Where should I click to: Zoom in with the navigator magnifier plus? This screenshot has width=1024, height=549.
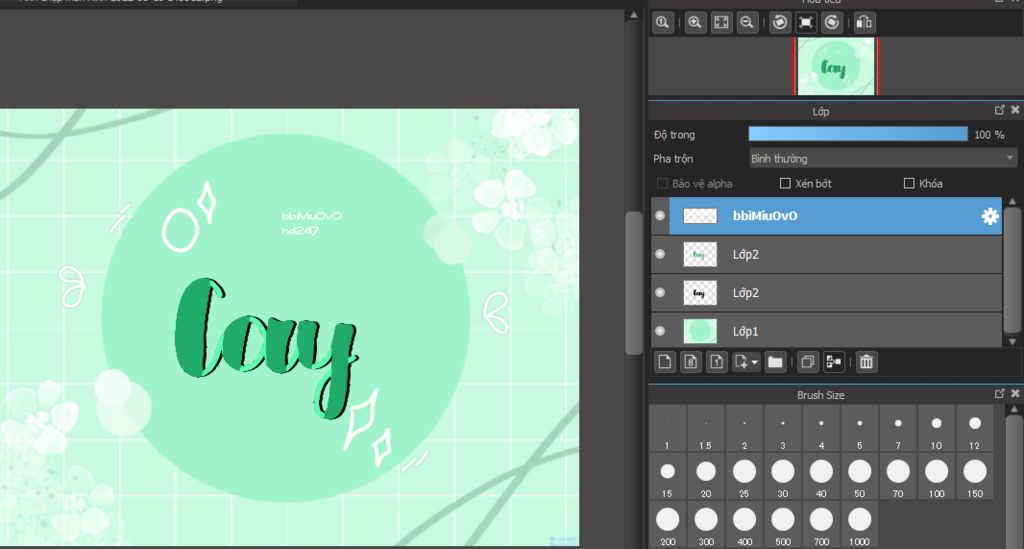[x=696, y=23]
